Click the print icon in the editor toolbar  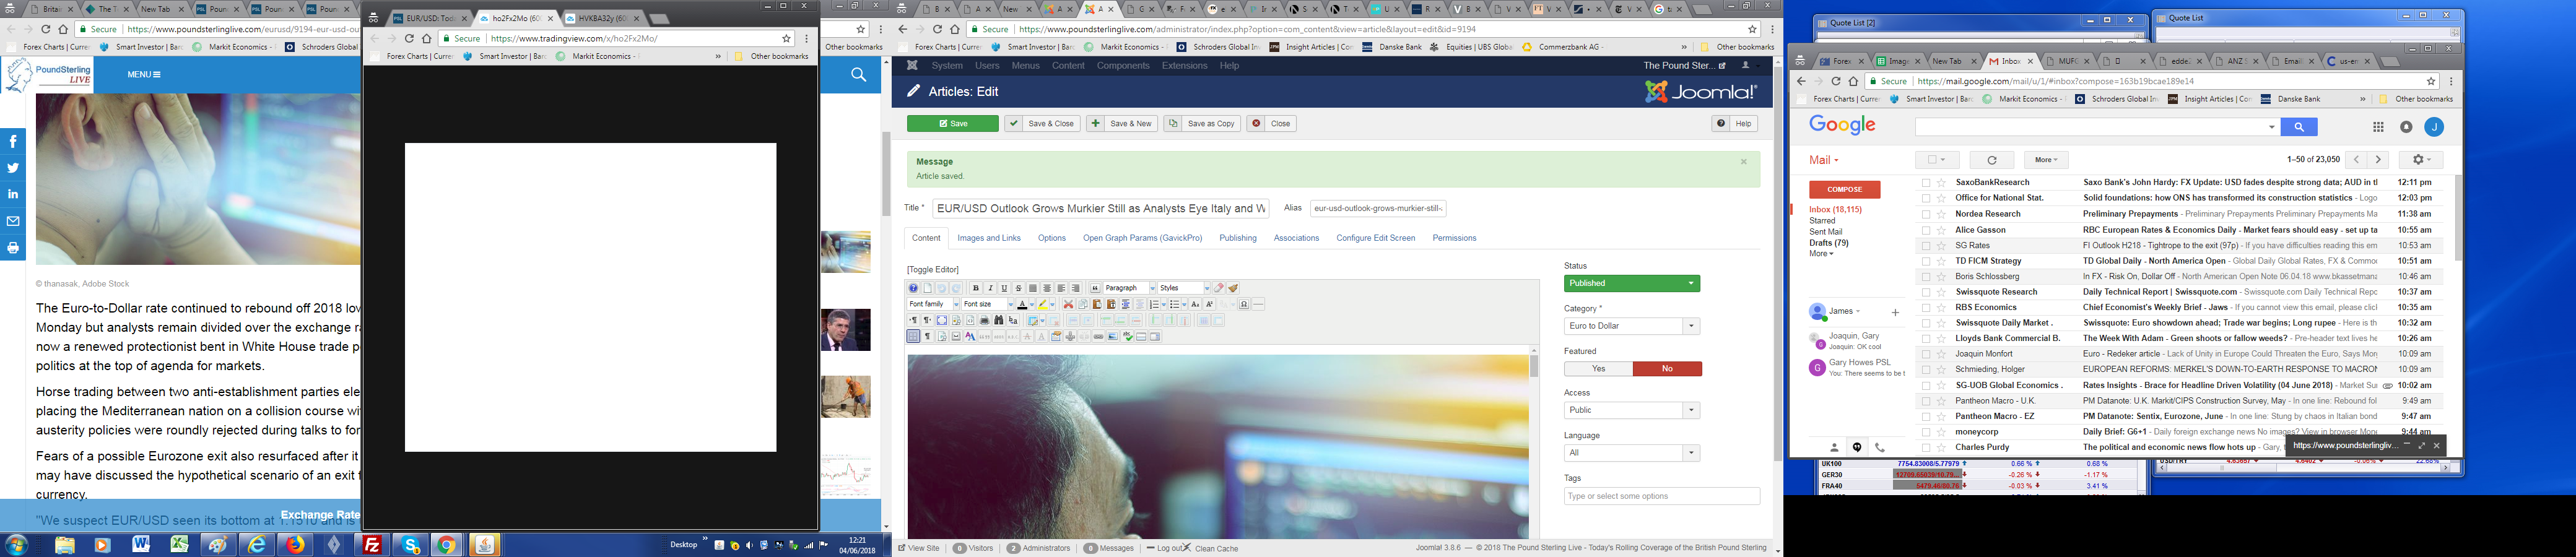pyautogui.click(x=984, y=320)
